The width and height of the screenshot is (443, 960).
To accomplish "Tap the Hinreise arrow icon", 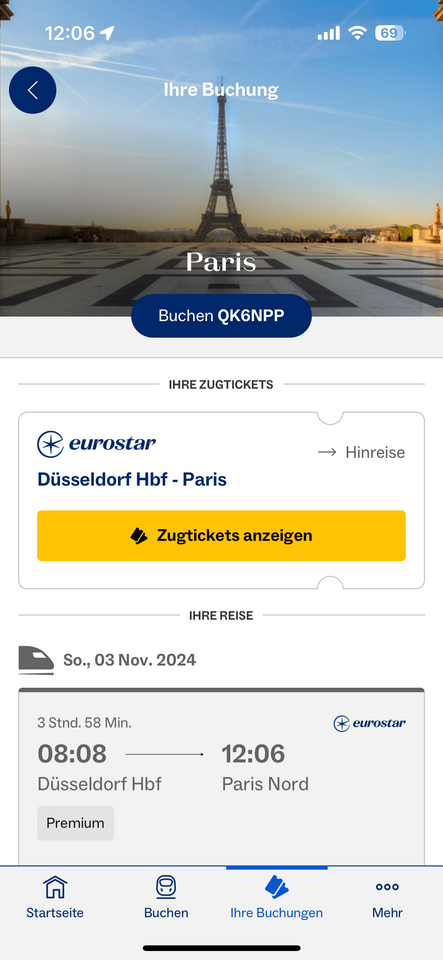I will pyautogui.click(x=327, y=452).
